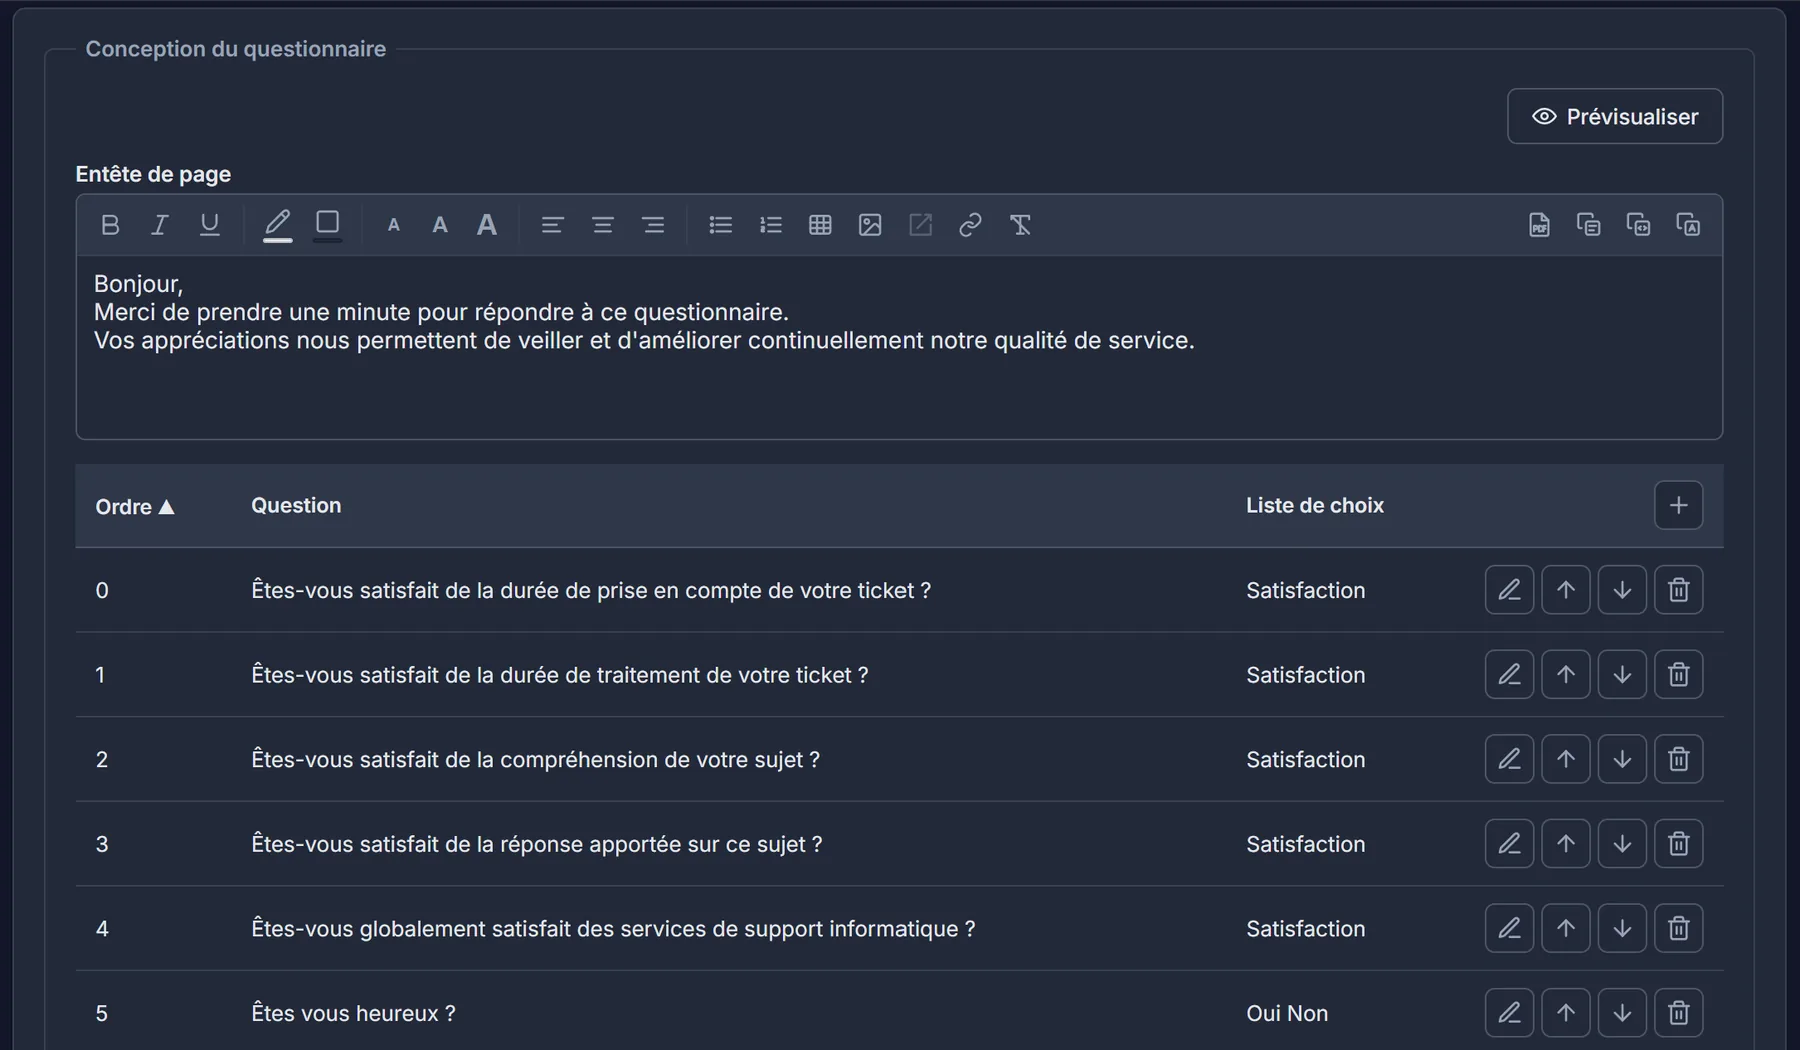Move question 1 down

[x=1622, y=675]
